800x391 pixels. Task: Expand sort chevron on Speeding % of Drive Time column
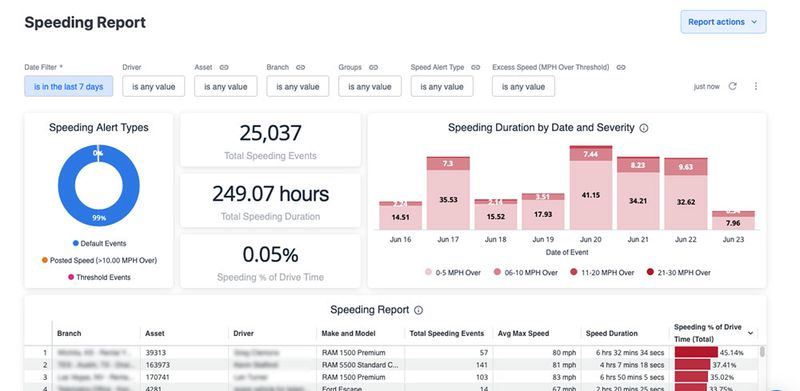pos(751,333)
